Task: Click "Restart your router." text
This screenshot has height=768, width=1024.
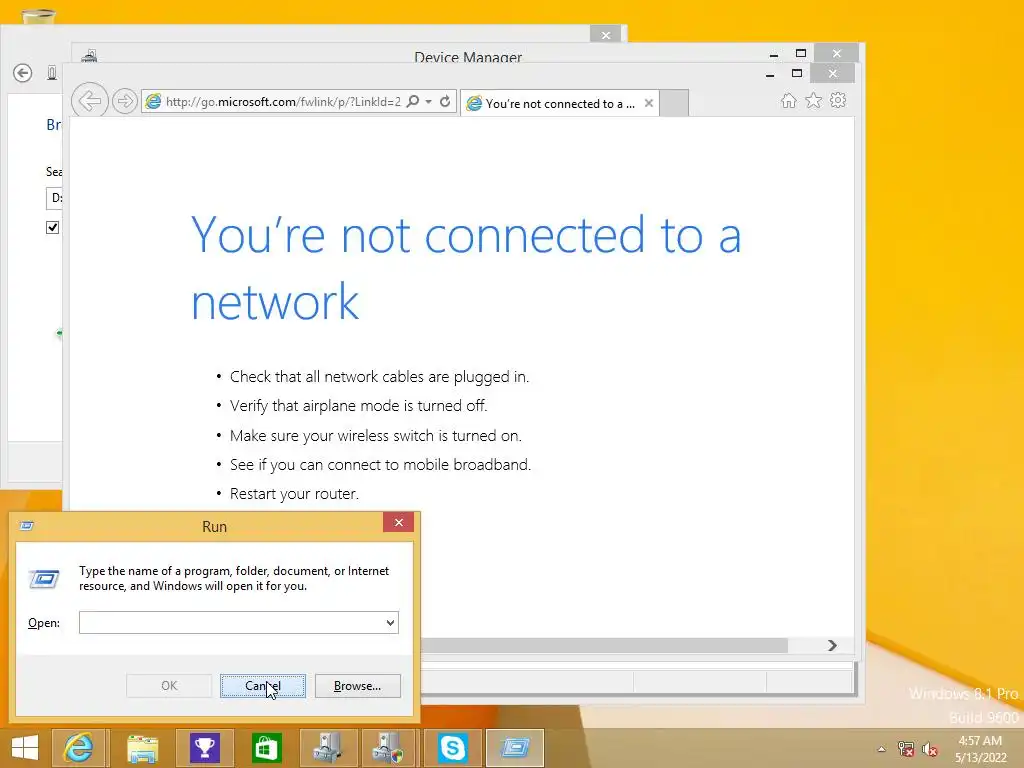Action: [x=295, y=494]
